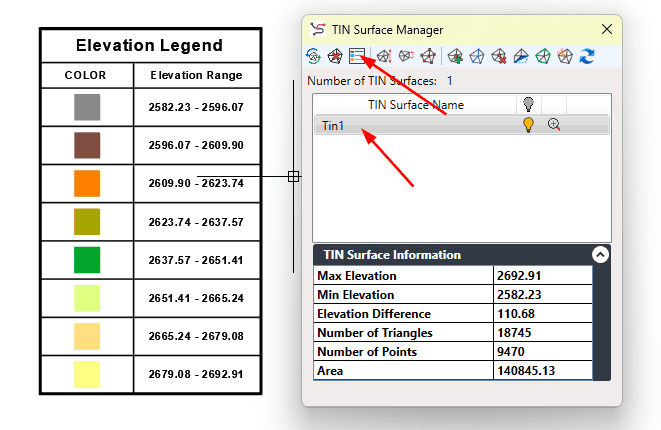The height and width of the screenshot is (430, 661).
Task: Click the green circular rebuild TIN icon
Action: coord(315,57)
